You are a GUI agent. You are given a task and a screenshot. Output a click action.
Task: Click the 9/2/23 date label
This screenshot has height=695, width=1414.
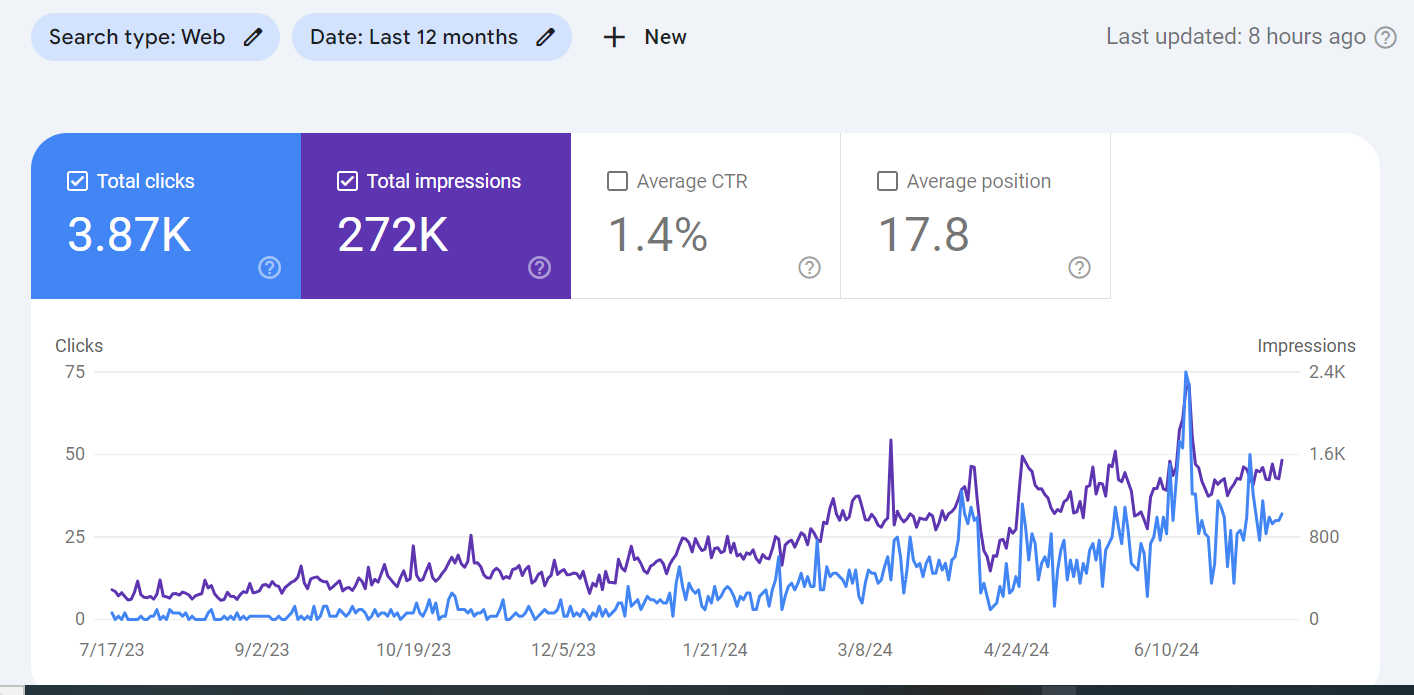coord(262,650)
